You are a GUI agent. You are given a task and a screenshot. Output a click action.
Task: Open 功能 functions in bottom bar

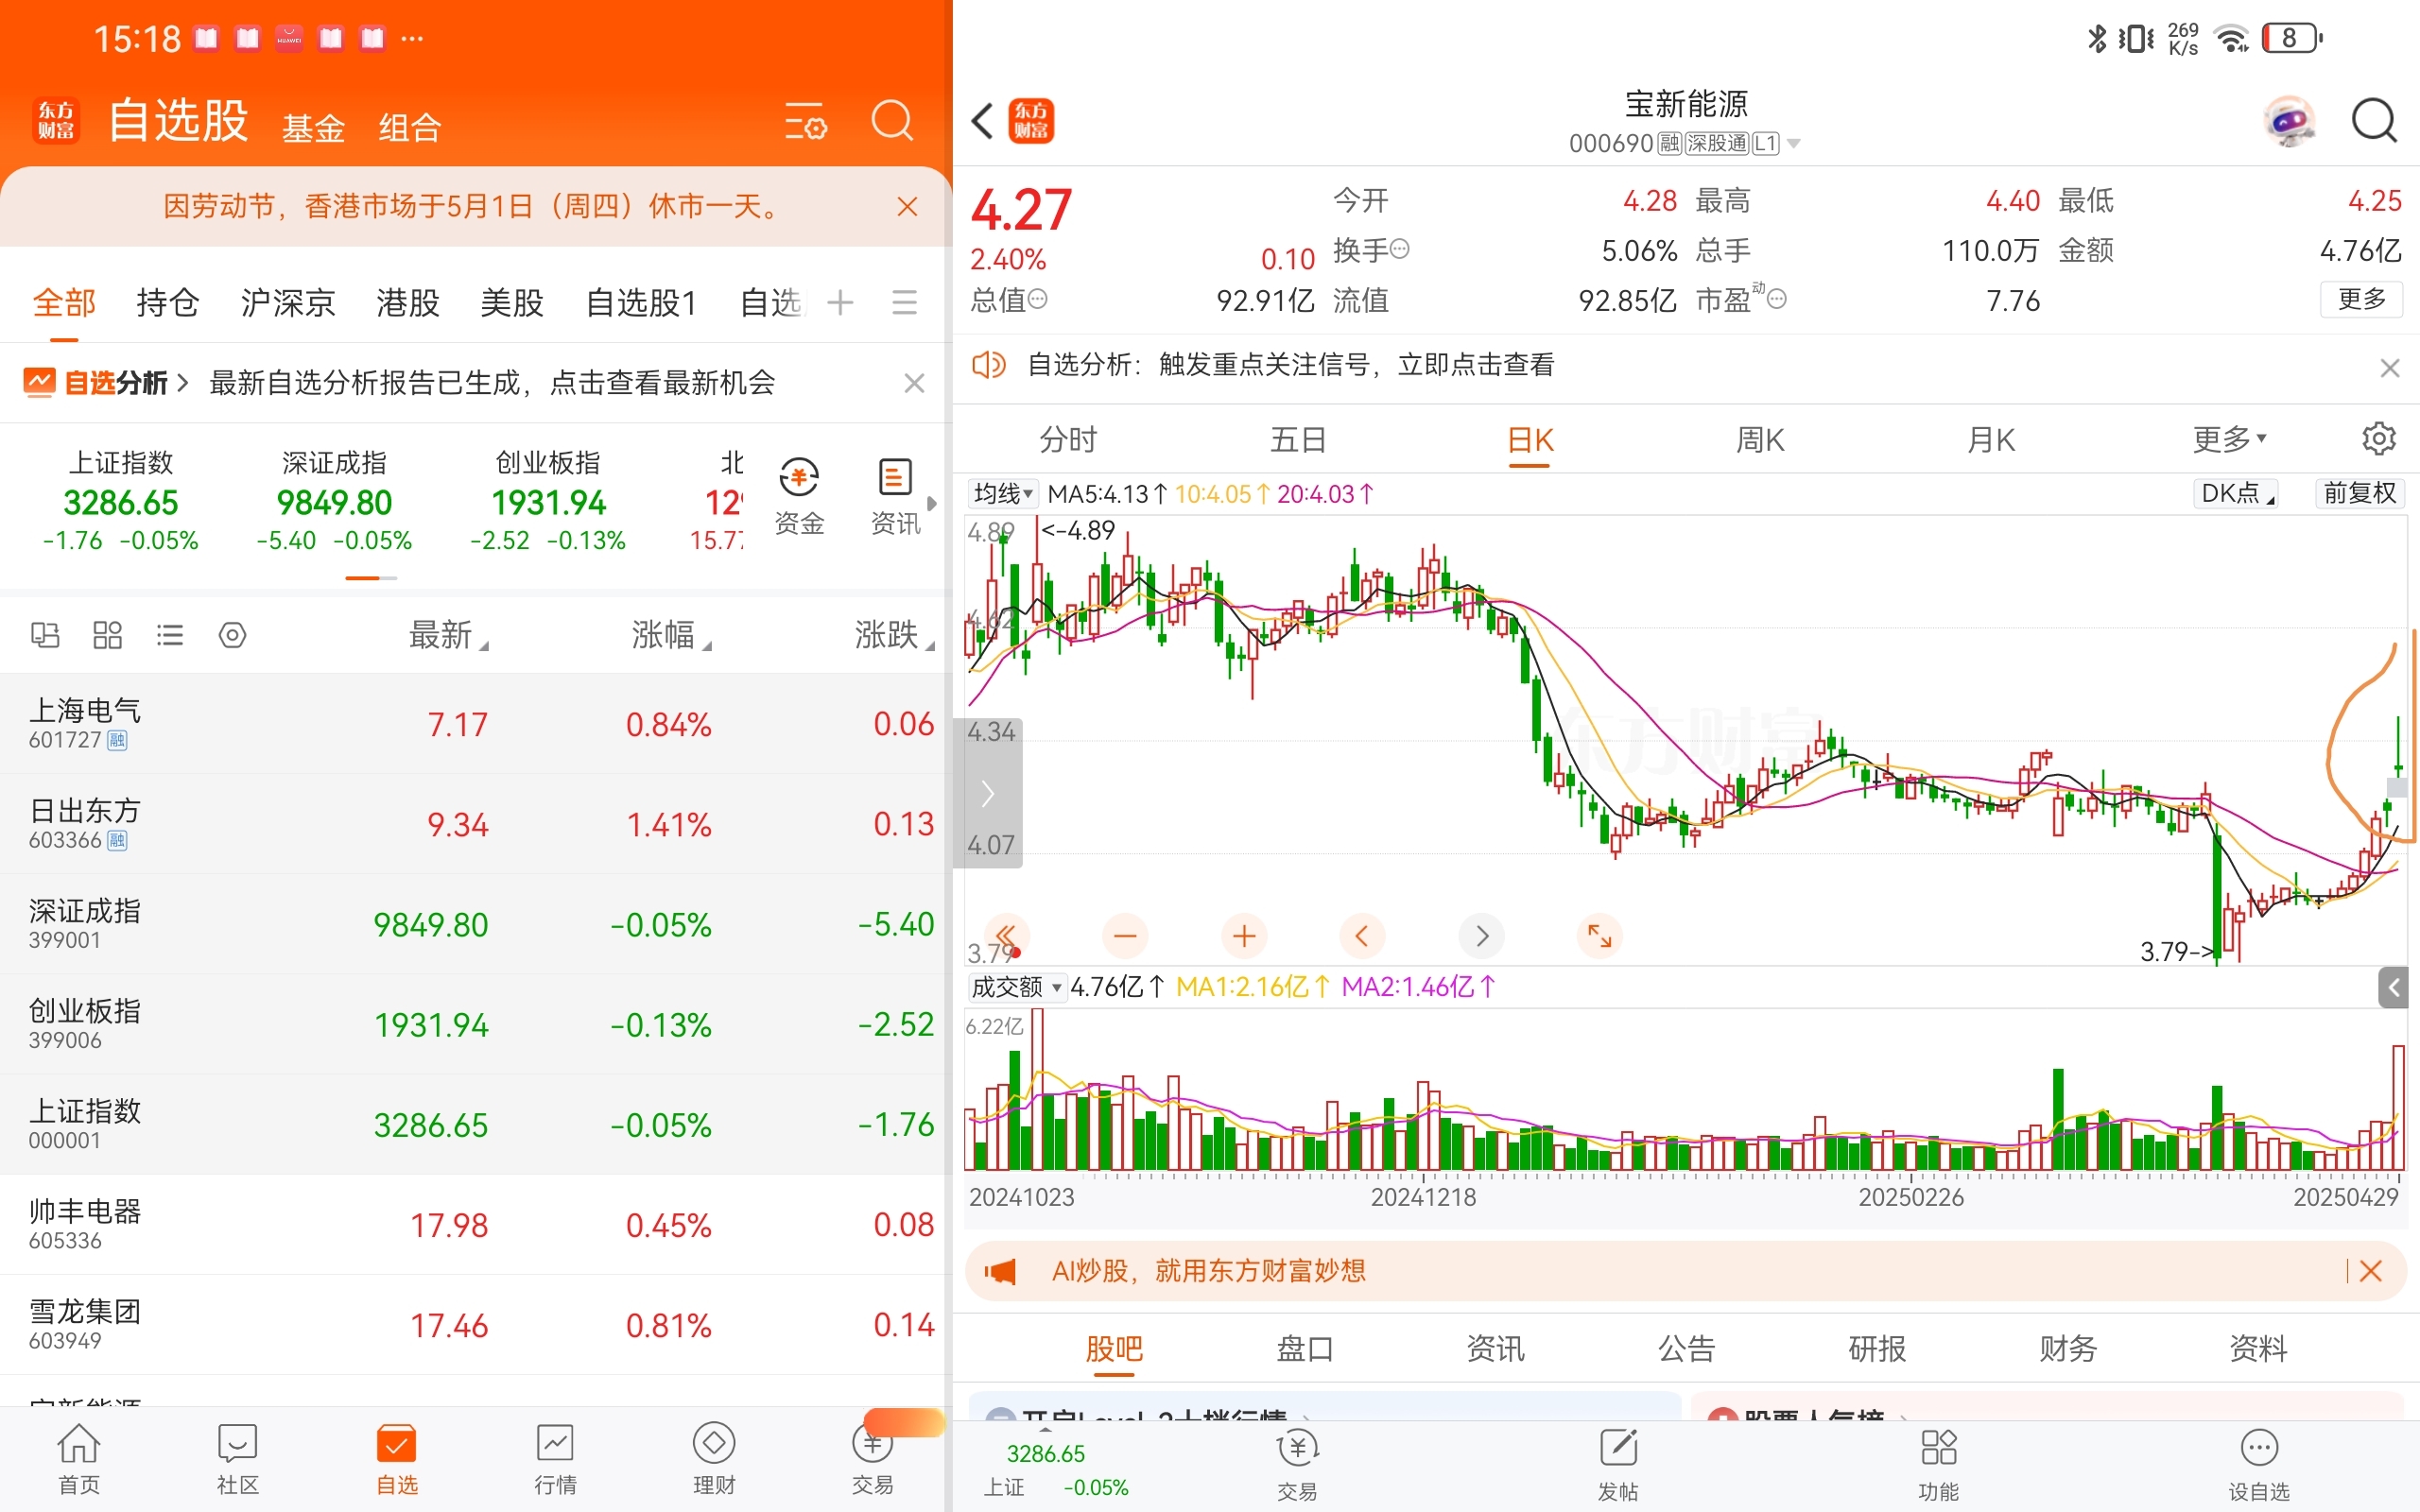click(x=1938, y=1465)
